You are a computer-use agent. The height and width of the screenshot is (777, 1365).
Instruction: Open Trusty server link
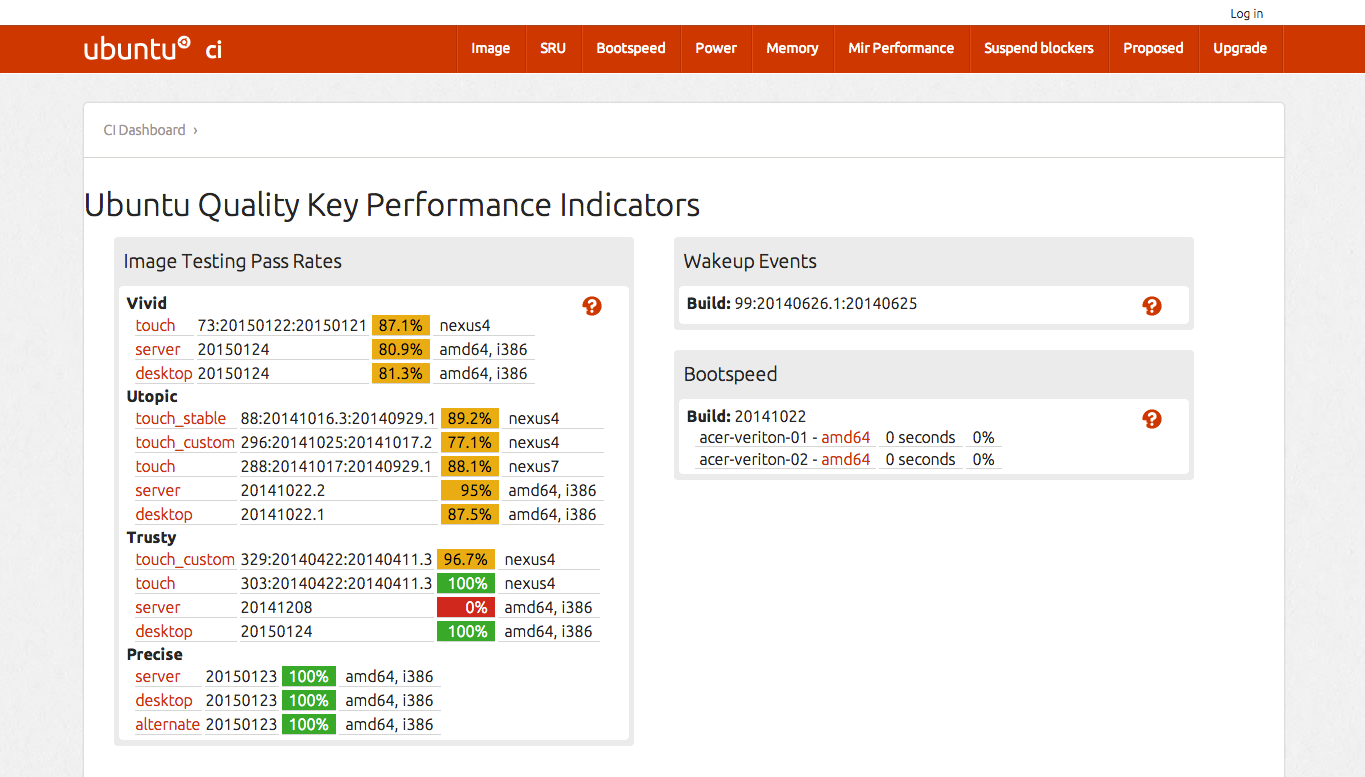pyautogui.click(x=158, y=607)
